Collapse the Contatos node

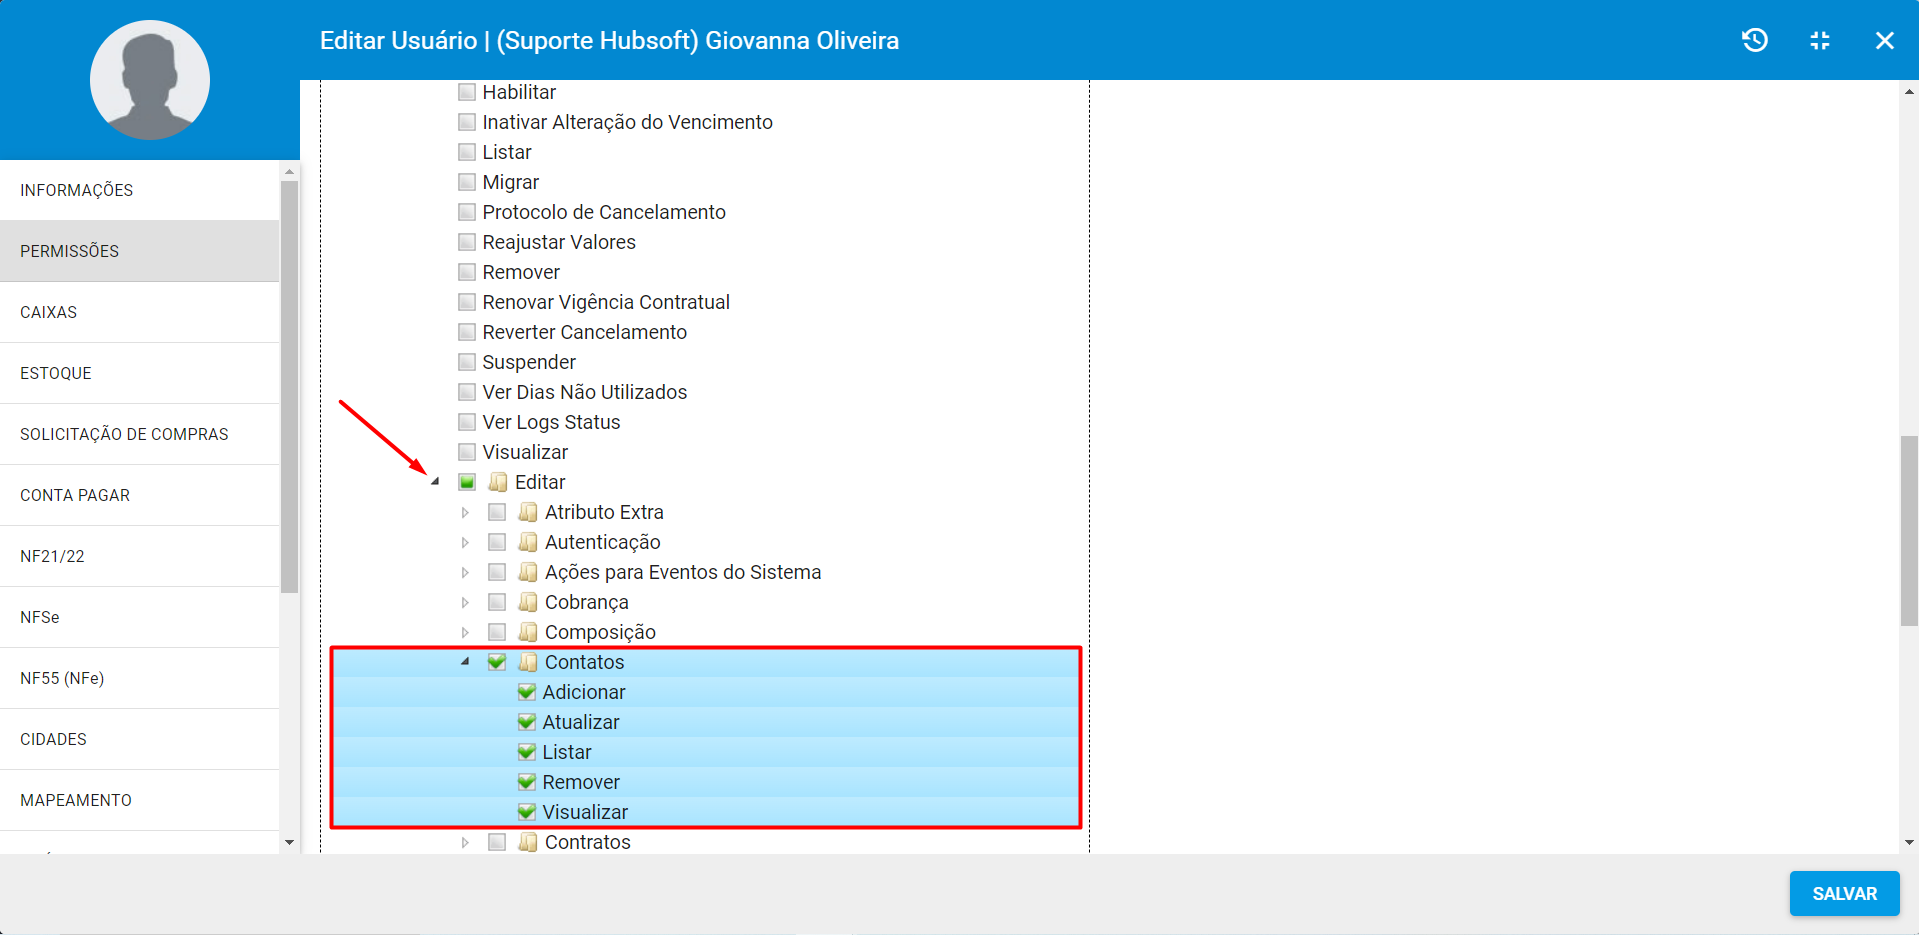click(x=465, y=662)
